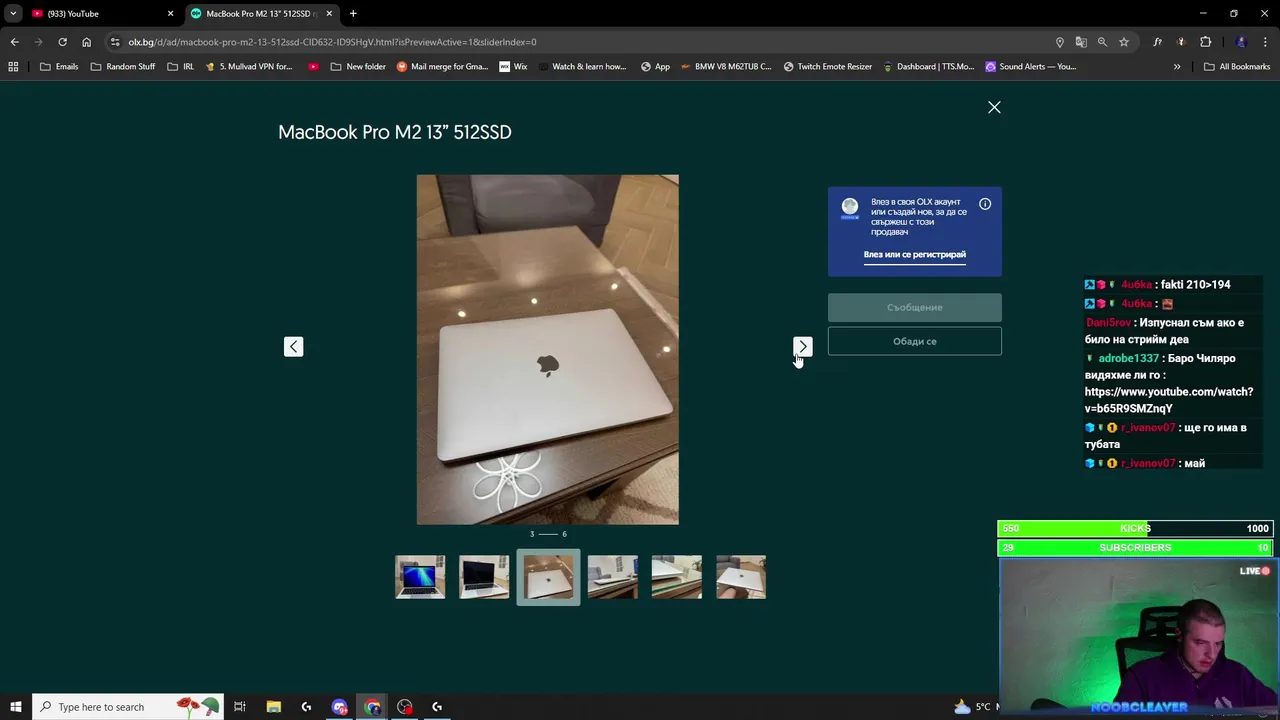1280x720 pixels.
Task: Reload the current page
Action: (62, 42)
